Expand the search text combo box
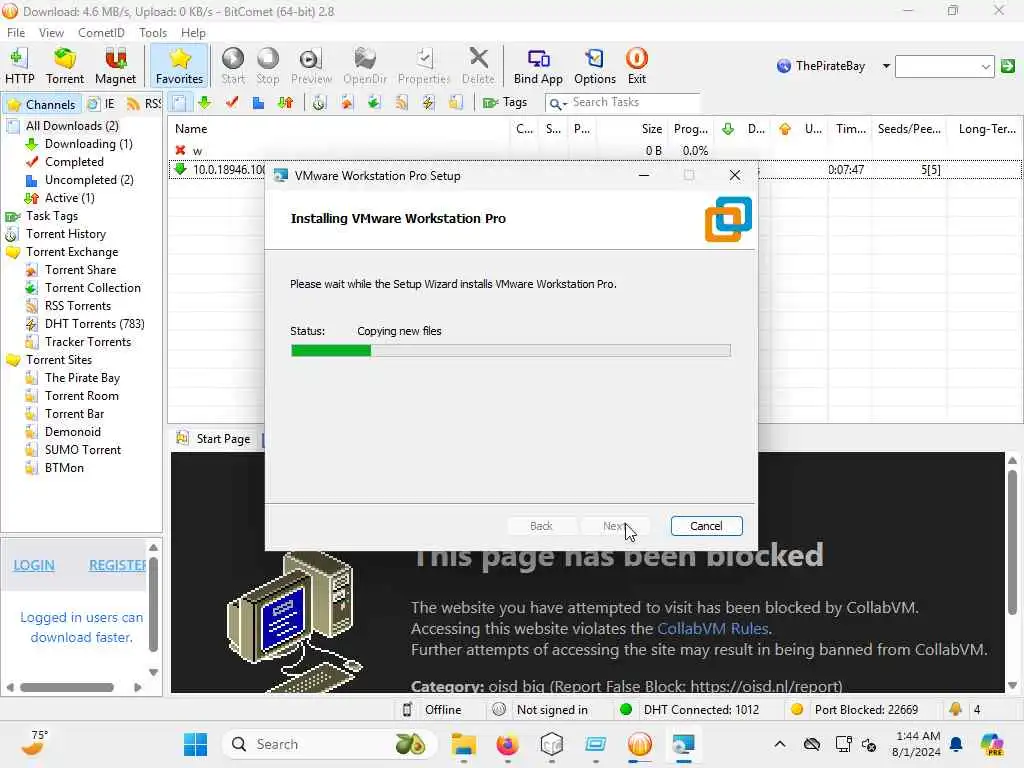 (985, 66)
